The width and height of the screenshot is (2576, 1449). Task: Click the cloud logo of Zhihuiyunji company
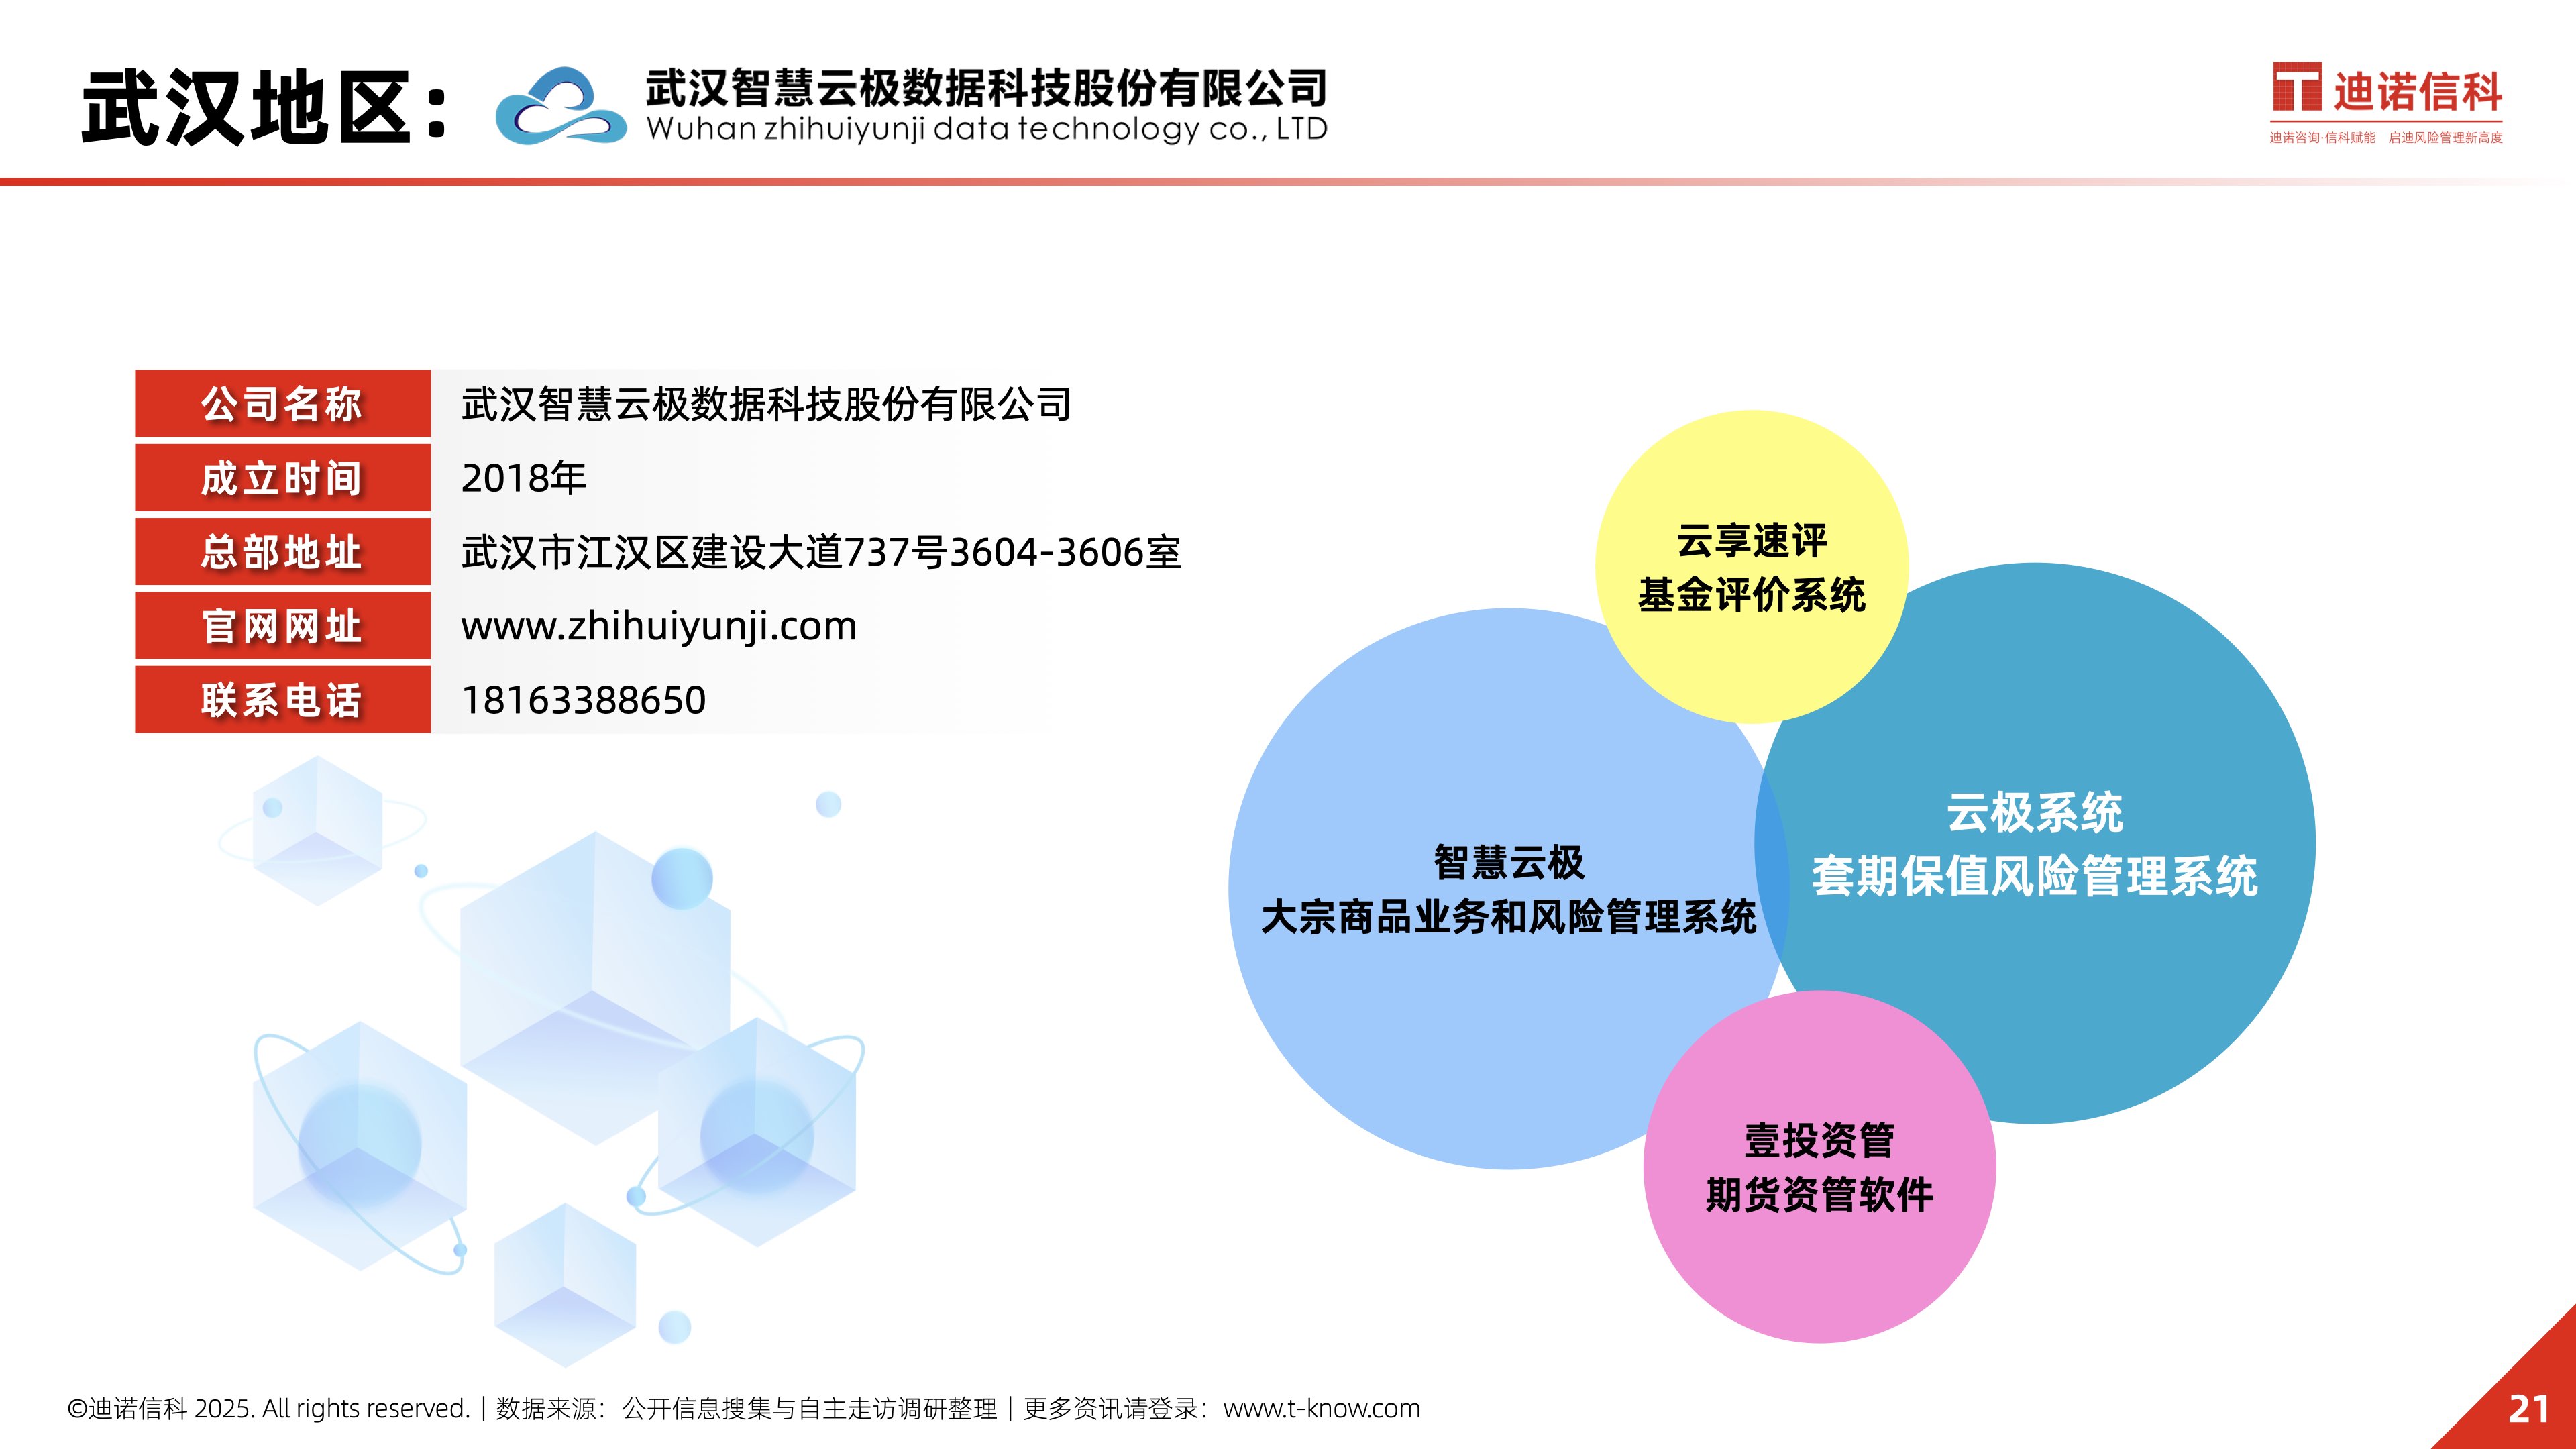click(561, 105)
